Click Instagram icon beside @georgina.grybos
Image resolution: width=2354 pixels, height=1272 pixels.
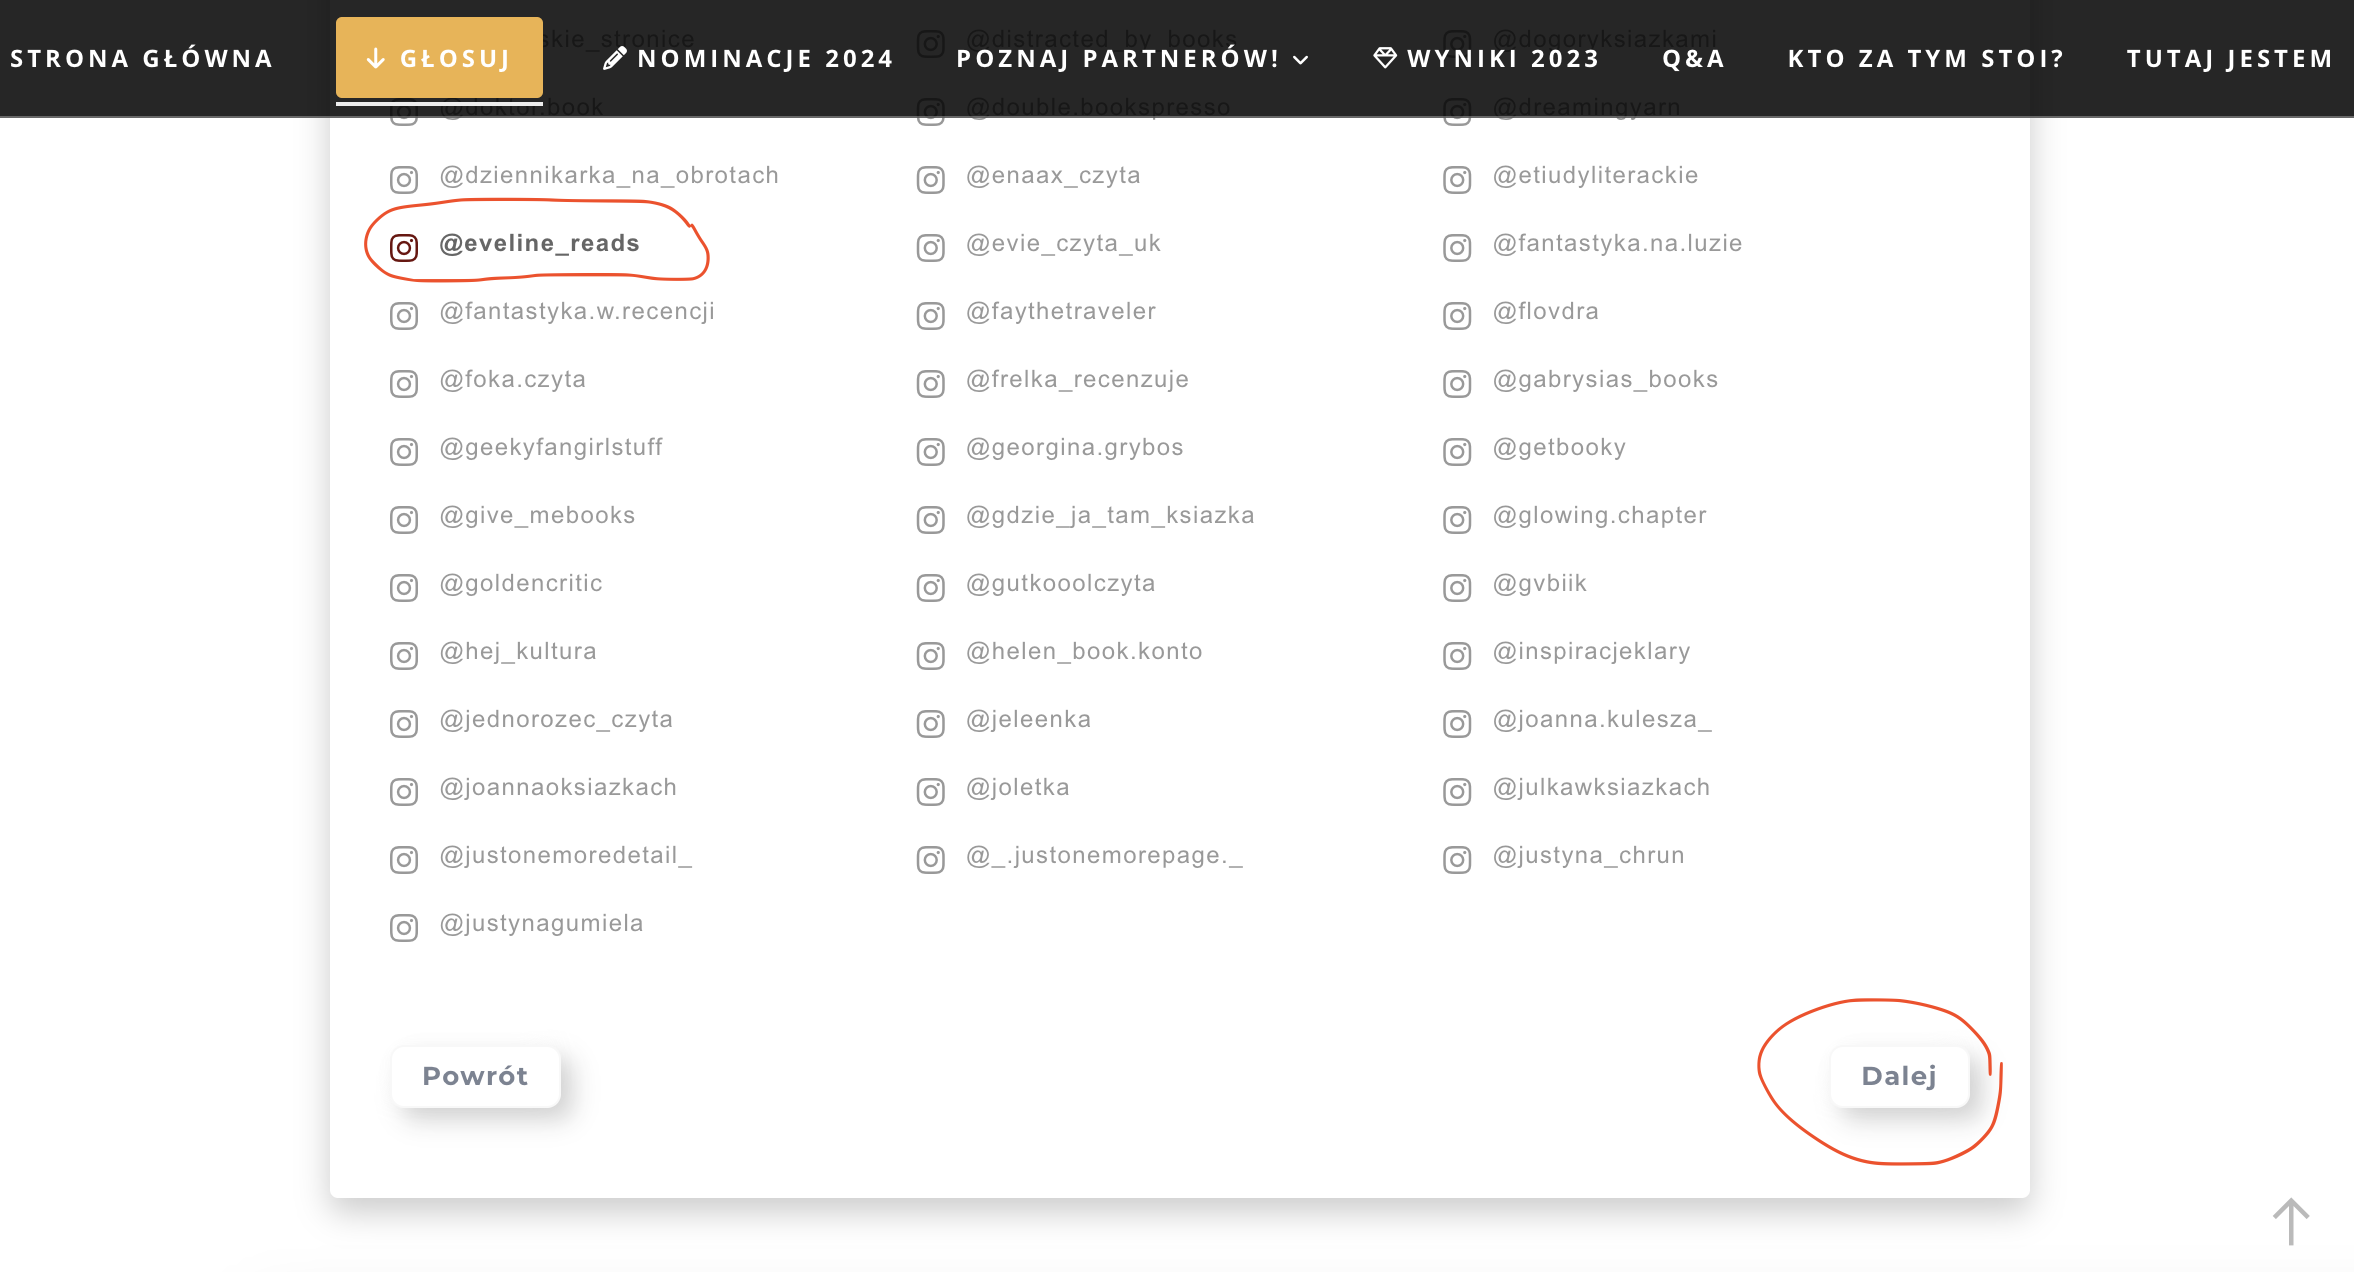pos(930,451)
